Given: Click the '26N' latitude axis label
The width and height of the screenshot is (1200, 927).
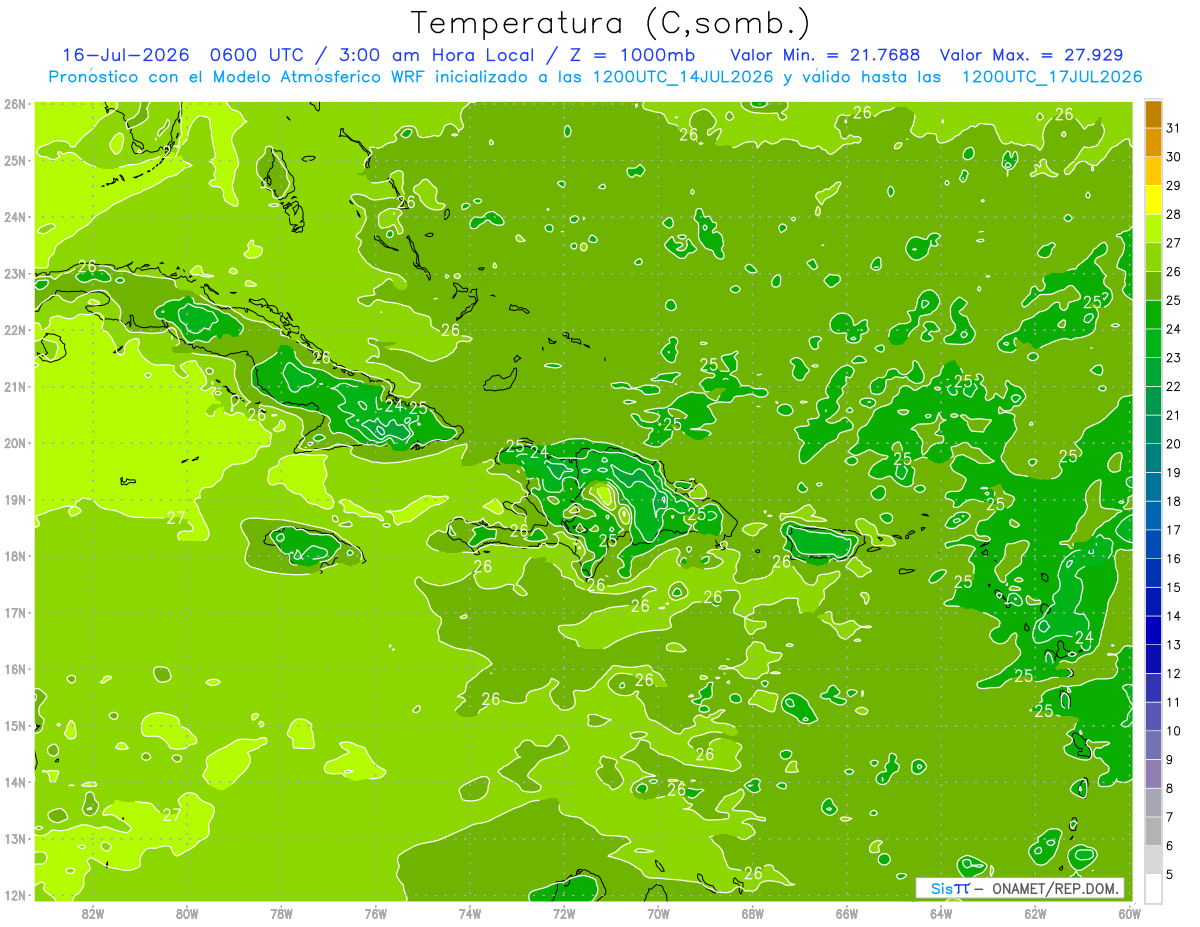Looking at the screenshot, I should coord(14,104).
